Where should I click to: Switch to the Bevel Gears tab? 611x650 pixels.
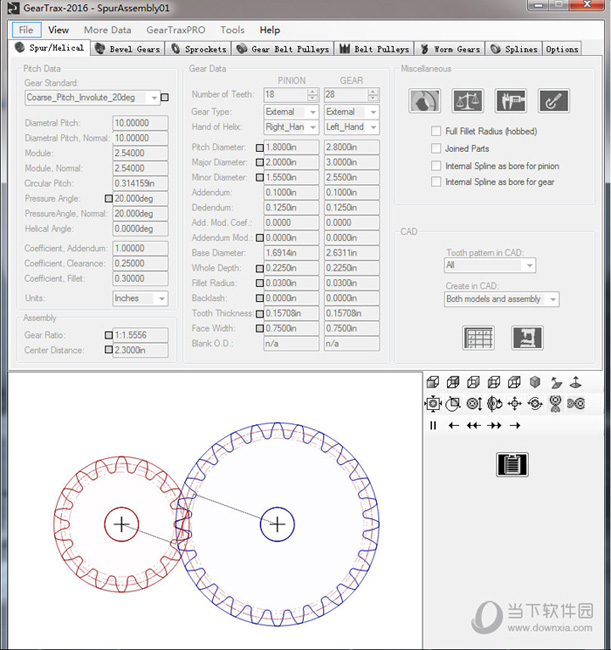[128, 49]
